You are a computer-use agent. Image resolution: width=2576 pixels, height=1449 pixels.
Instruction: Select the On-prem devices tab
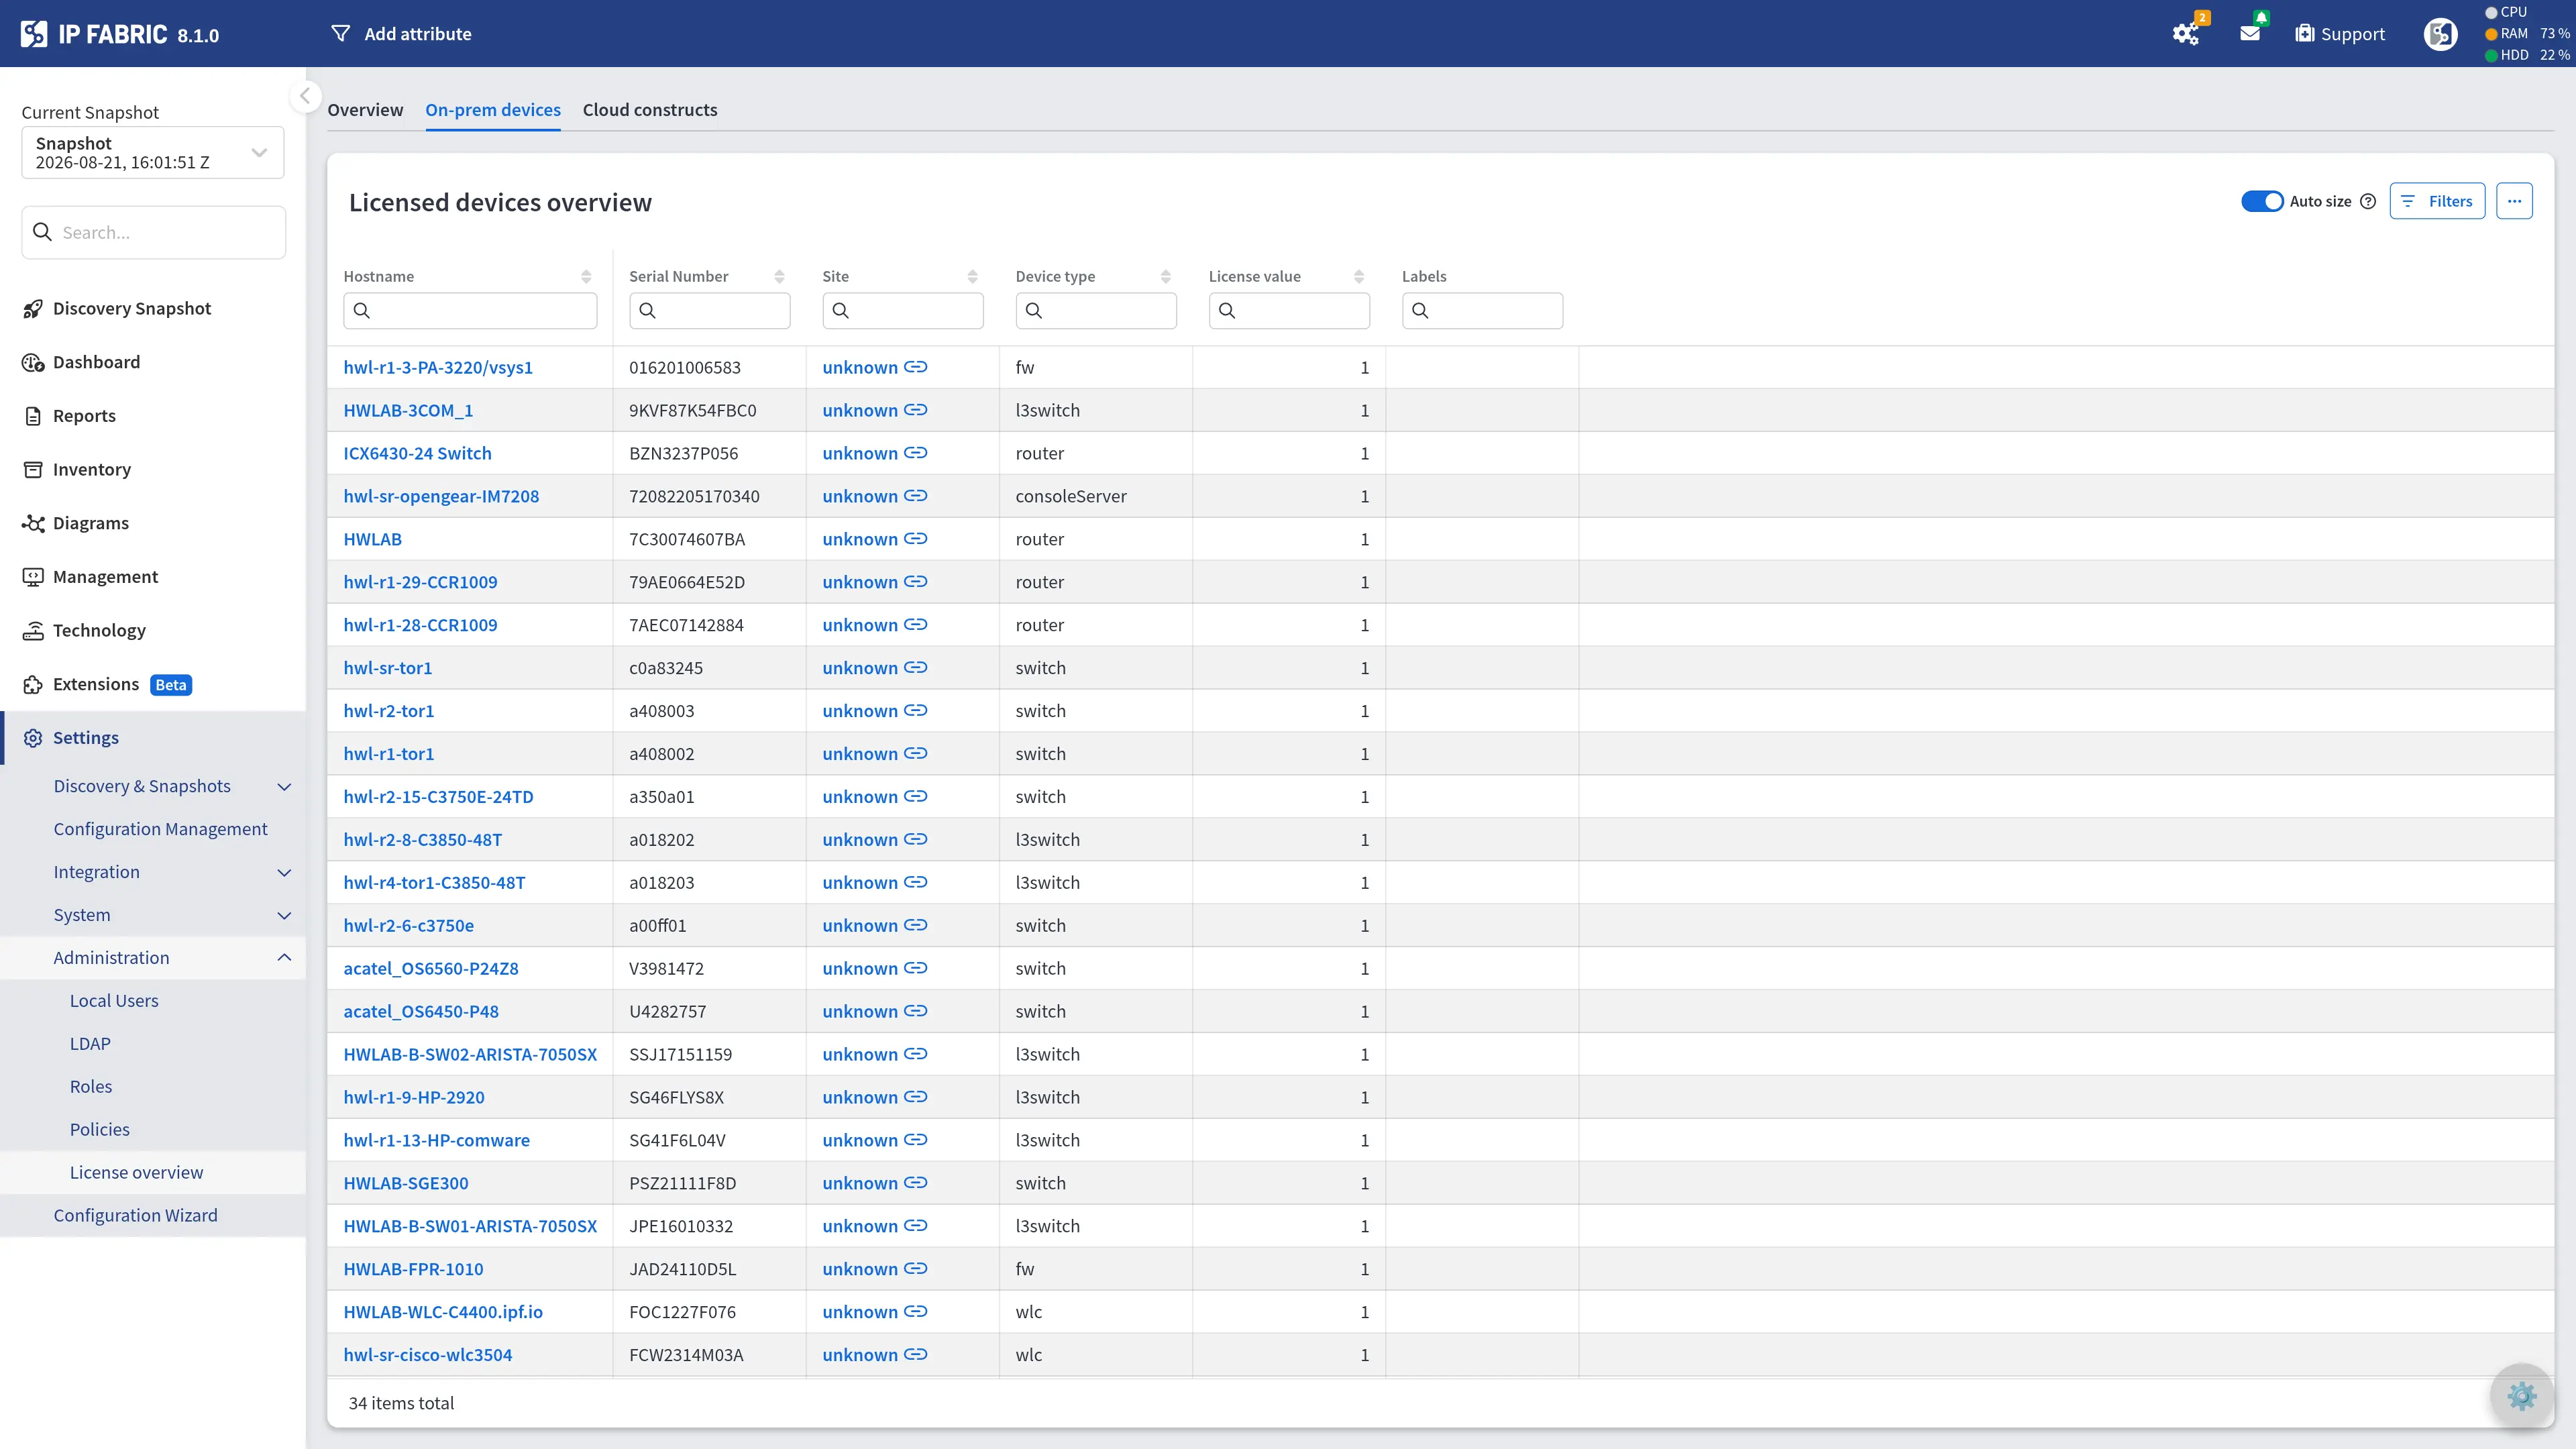(493, 110)
